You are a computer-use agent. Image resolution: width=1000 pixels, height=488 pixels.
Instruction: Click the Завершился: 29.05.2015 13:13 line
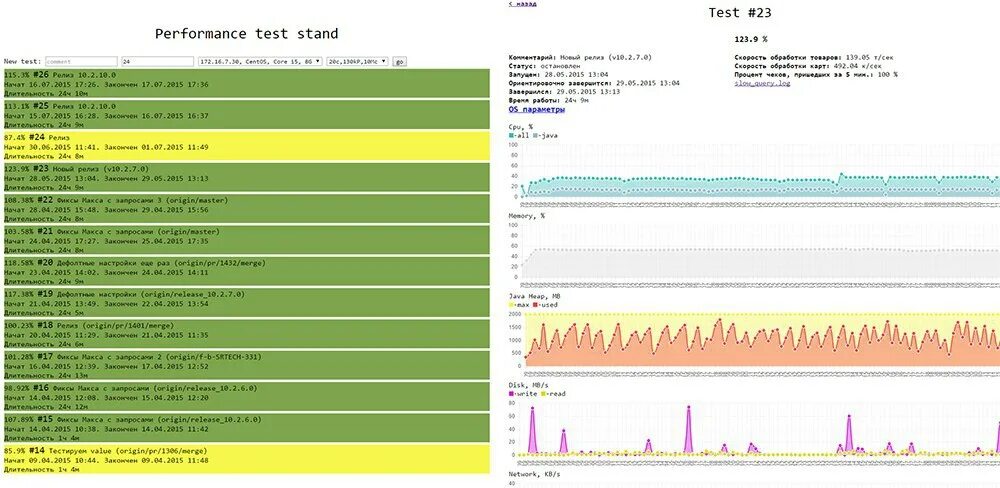pyautogui.click(x=564, y=92)
